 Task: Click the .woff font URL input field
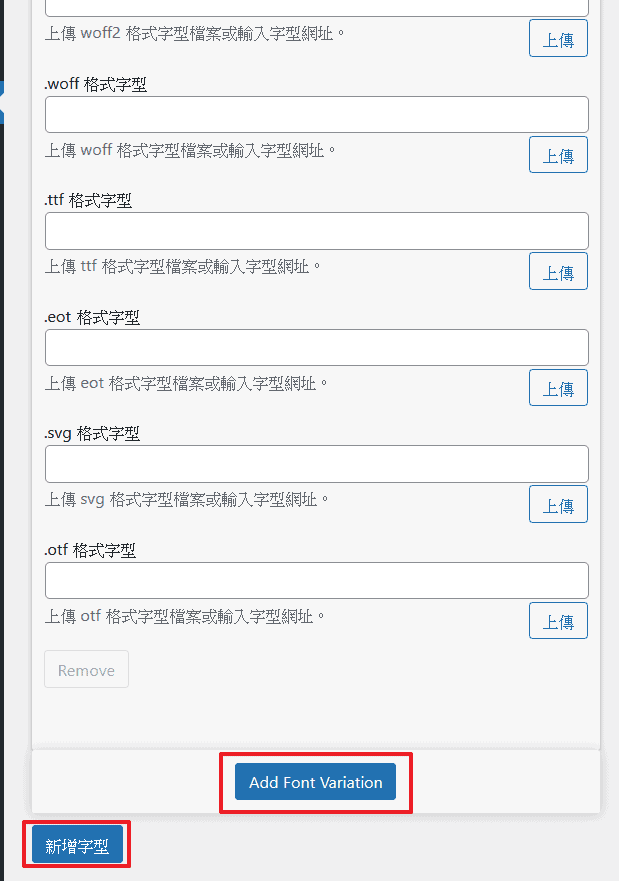(x=316, y=115)
